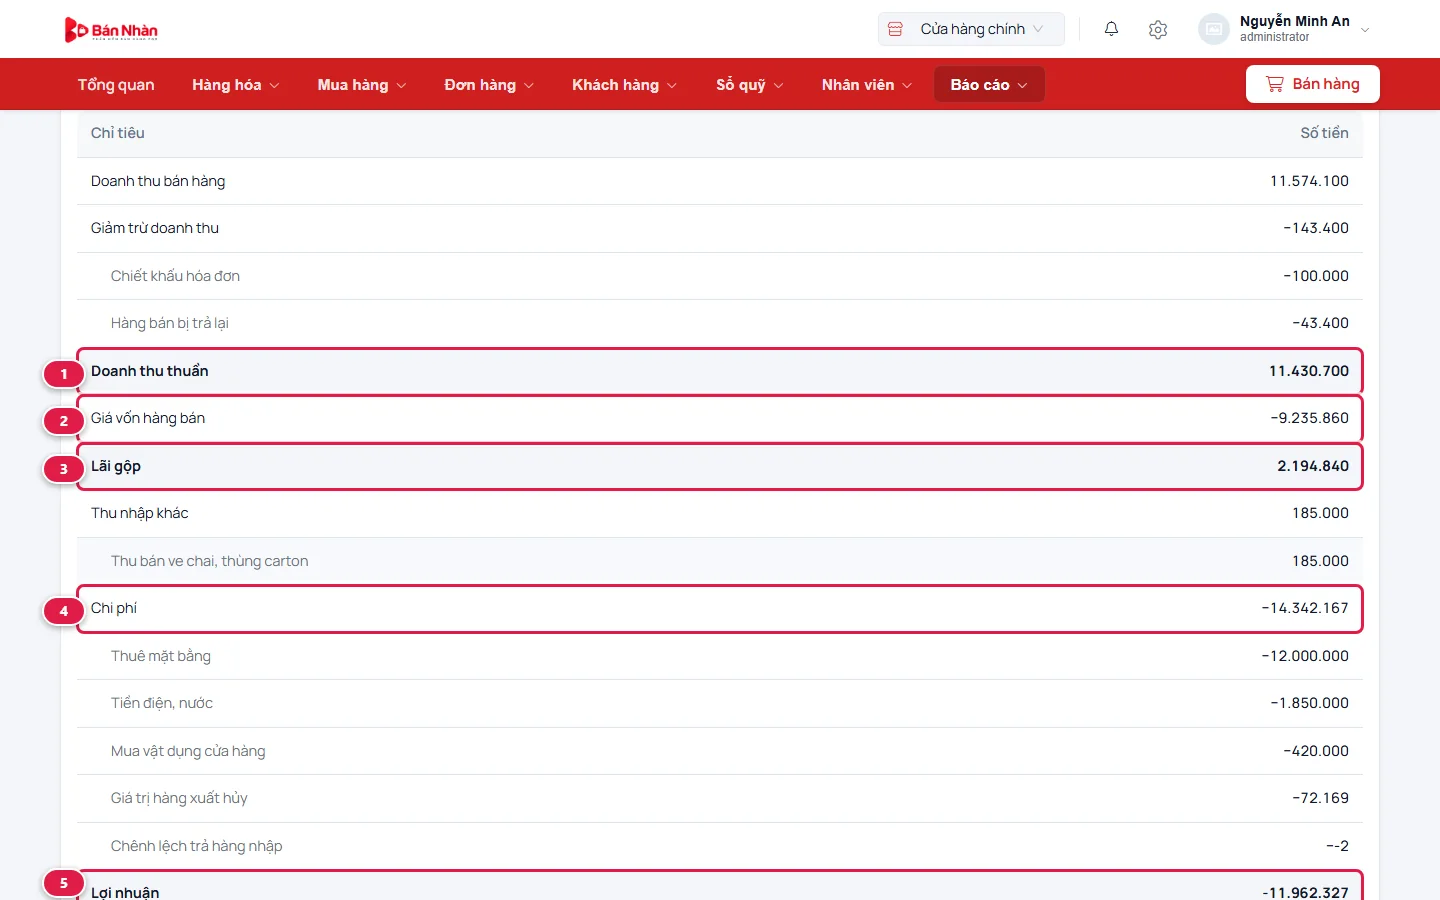Open the Nhân viên menu
The width and height of the screenshot is (1440, 900).
click(867, 85)
